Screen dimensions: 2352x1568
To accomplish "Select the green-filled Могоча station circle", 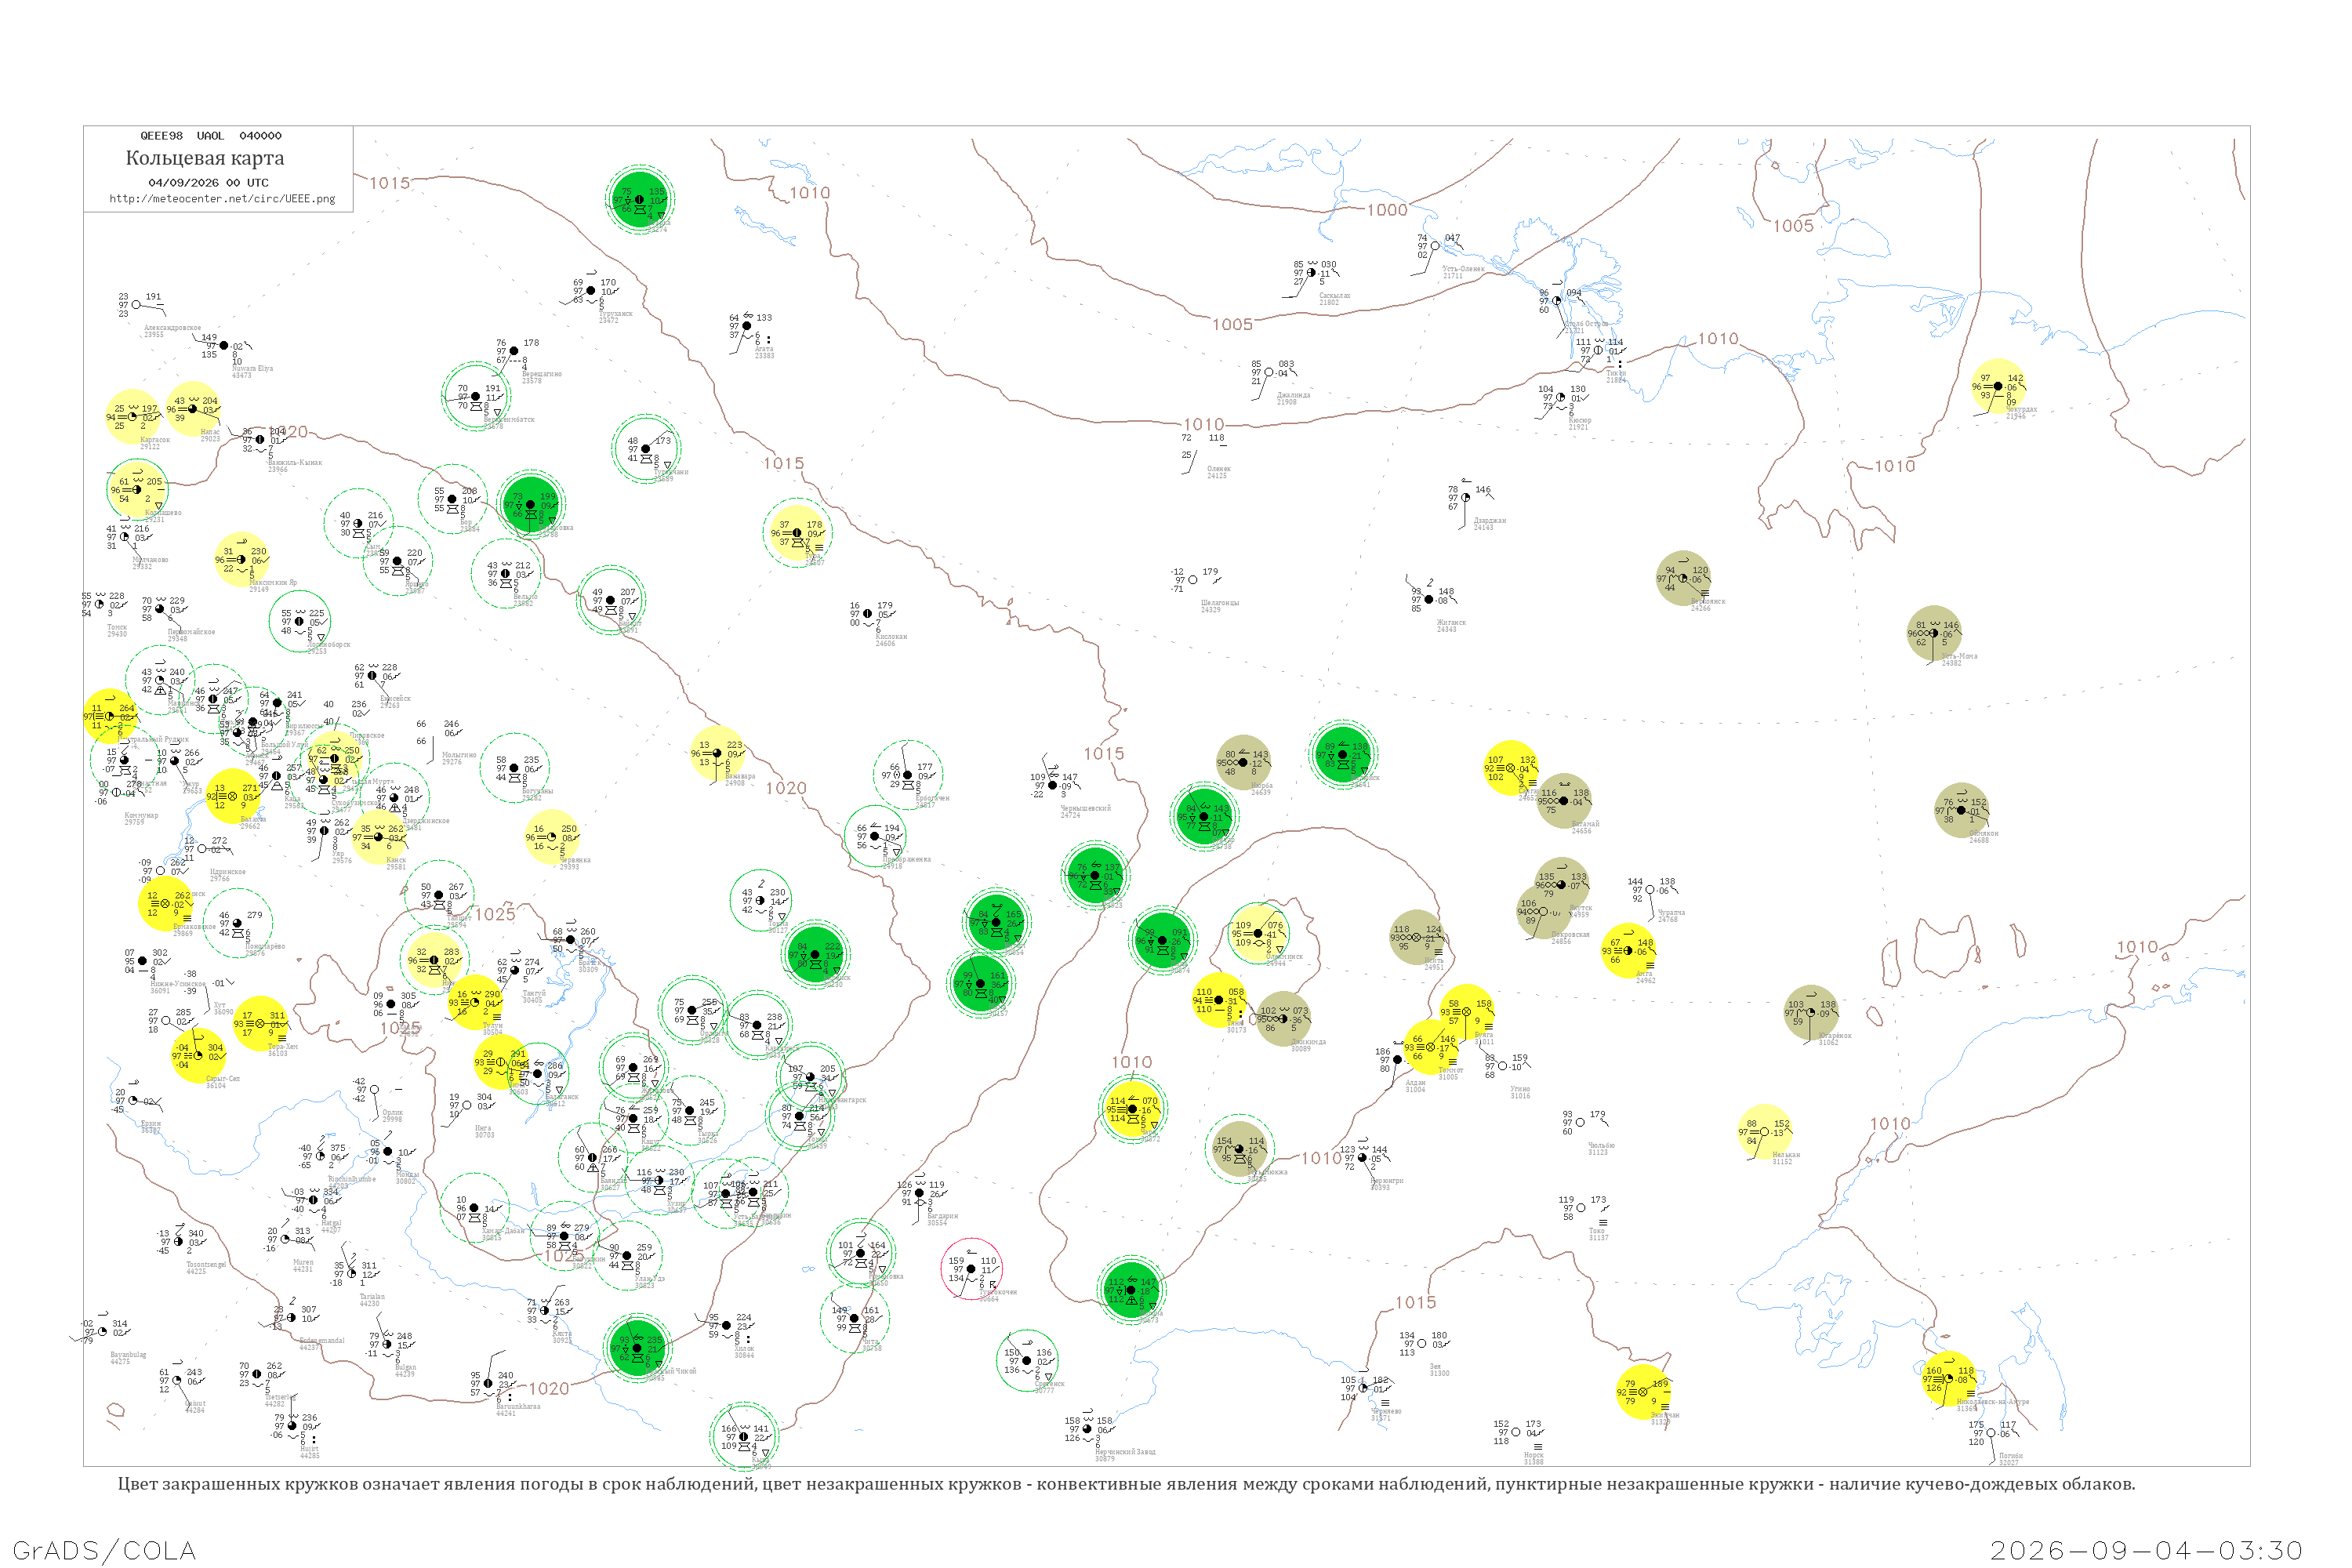I will (x=1131, y=1290).
